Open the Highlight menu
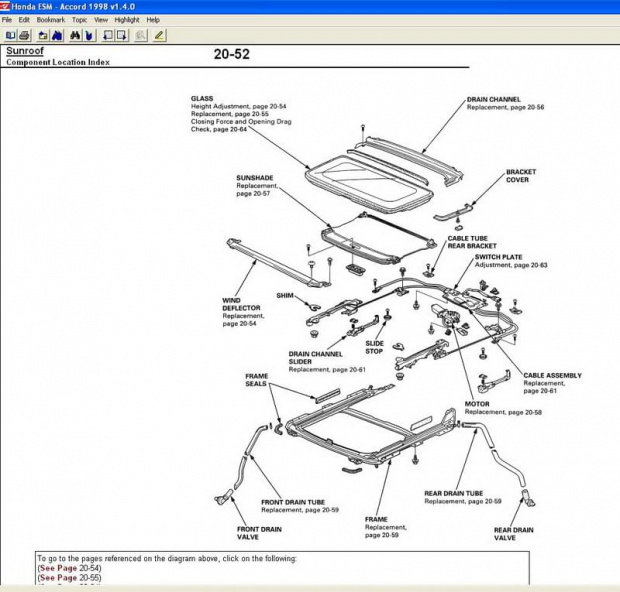Viewport: 620px width, 592px height. [x=127, y=20]
